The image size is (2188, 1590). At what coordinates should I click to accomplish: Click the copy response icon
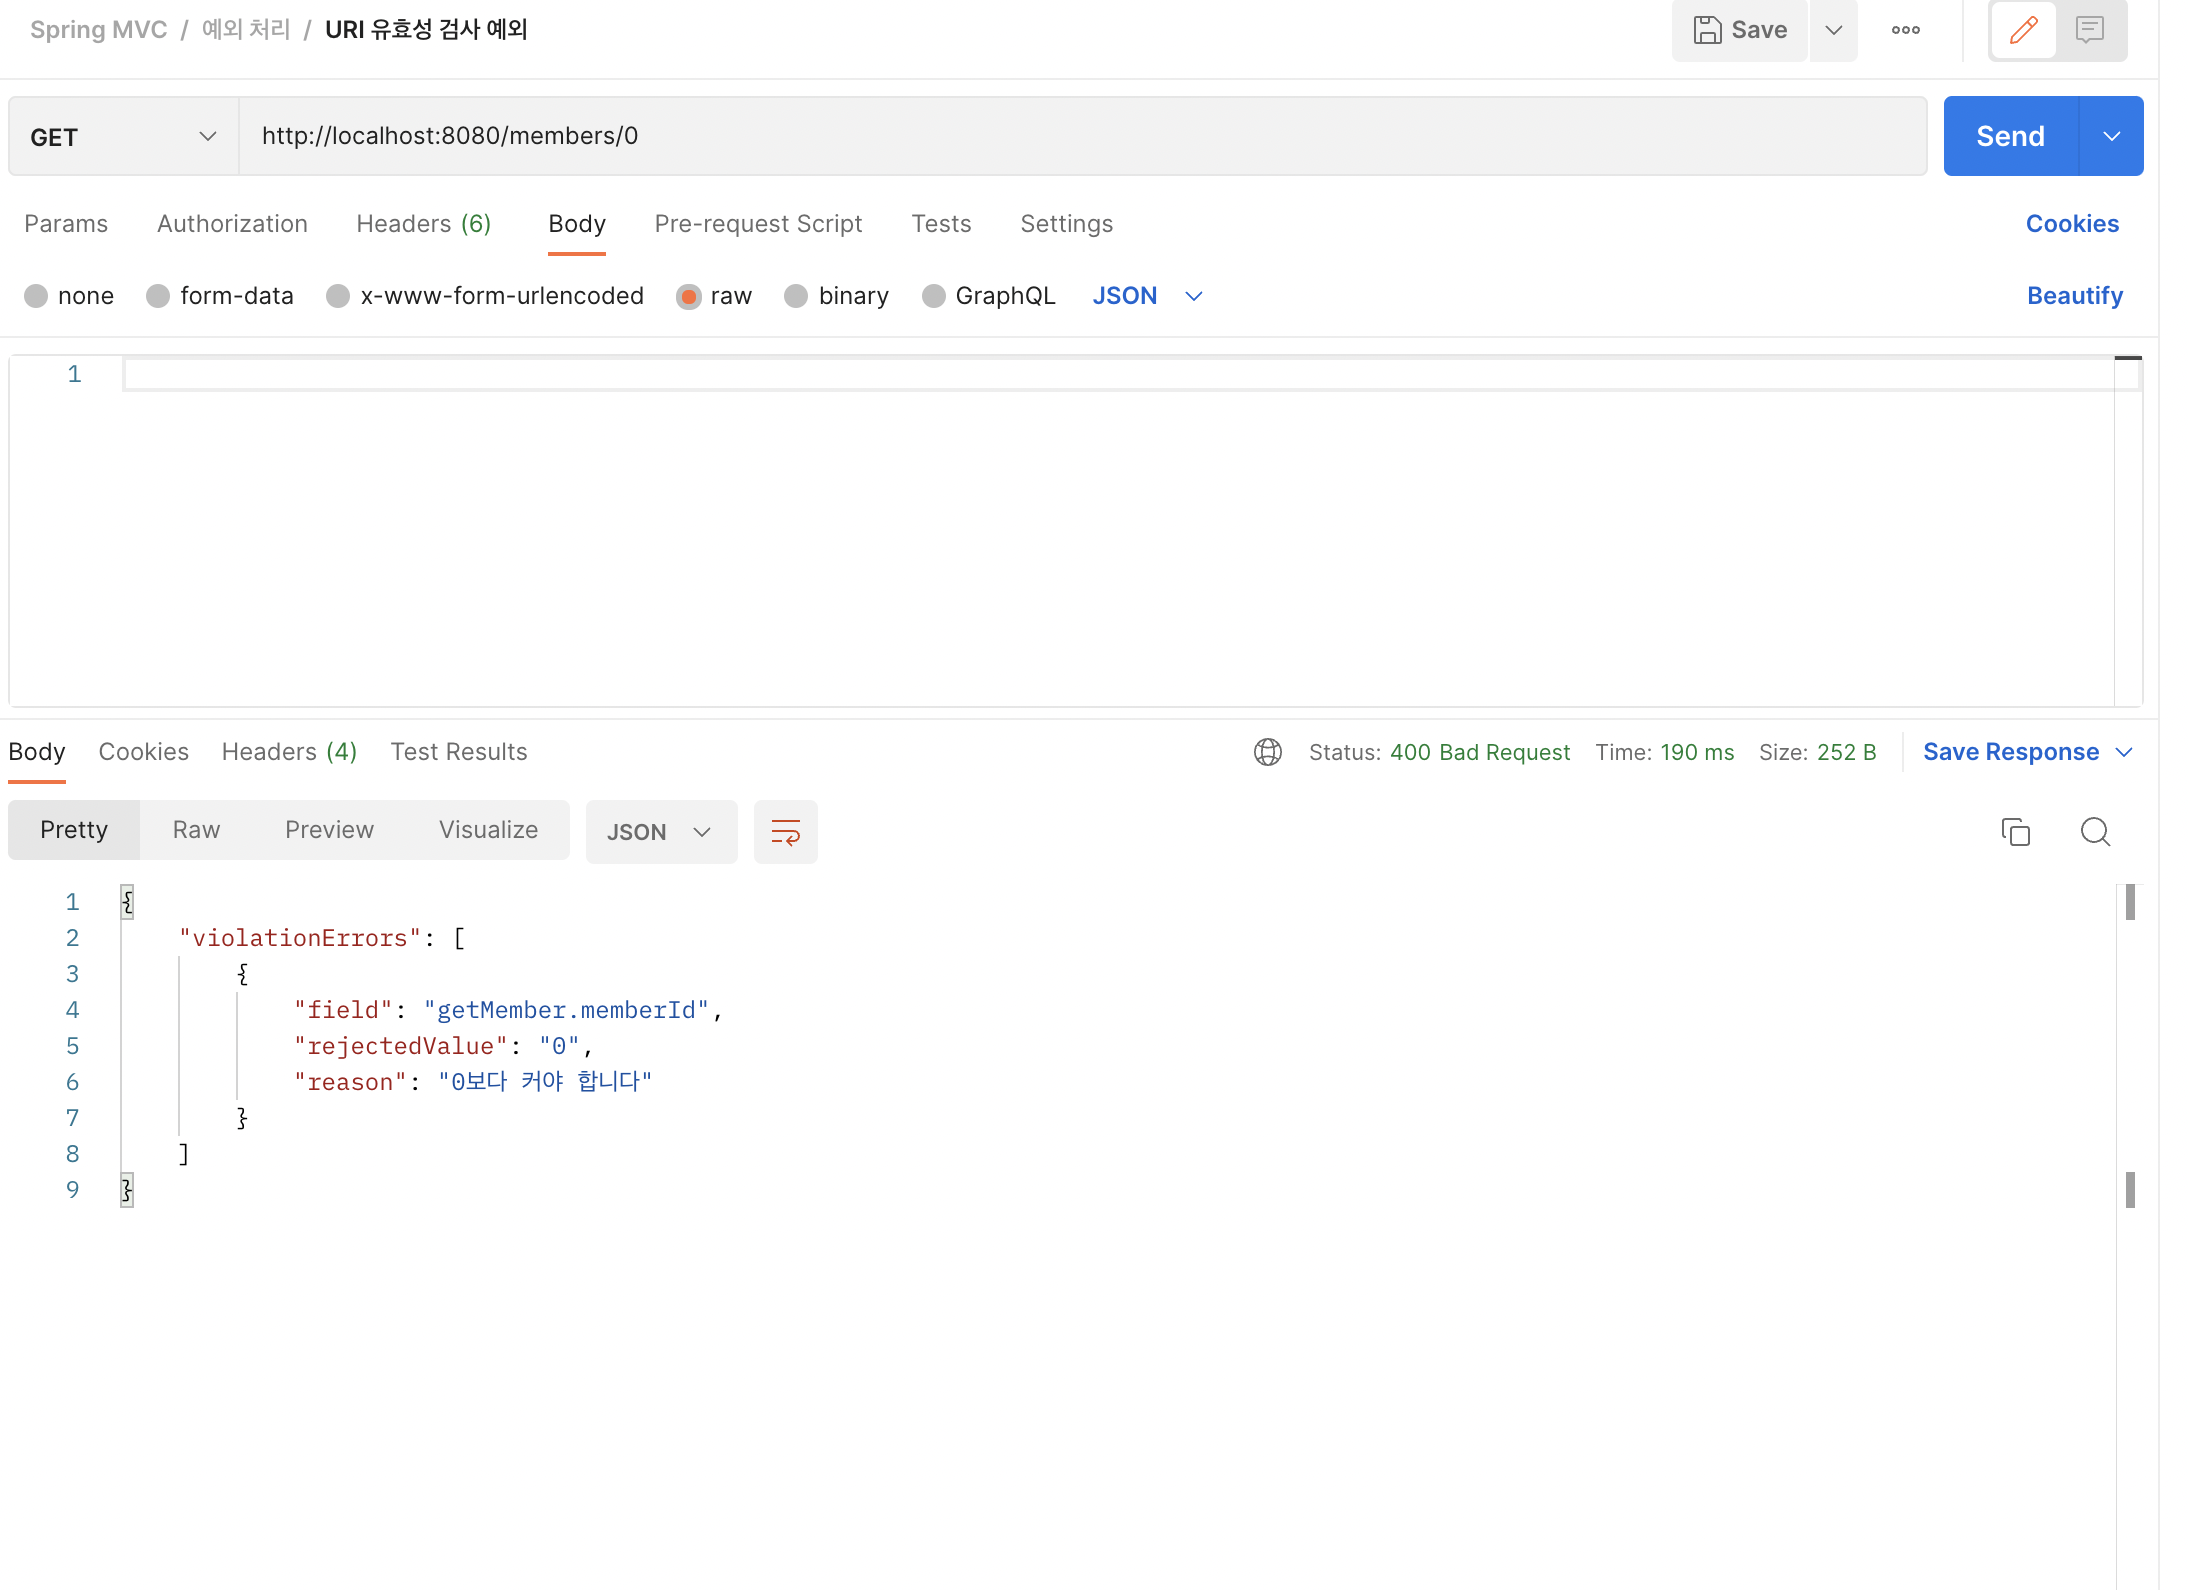tap(2015, 831)
